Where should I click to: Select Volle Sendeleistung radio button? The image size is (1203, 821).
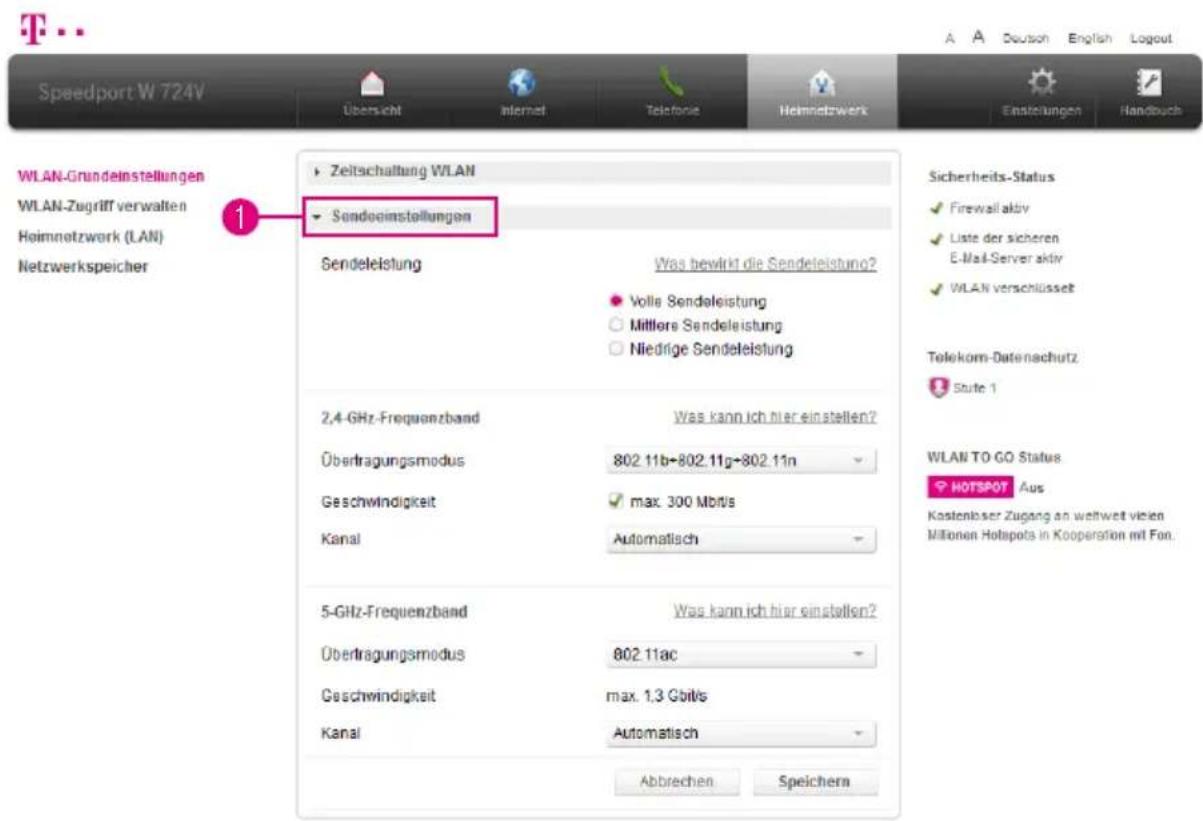coord(616,301)
